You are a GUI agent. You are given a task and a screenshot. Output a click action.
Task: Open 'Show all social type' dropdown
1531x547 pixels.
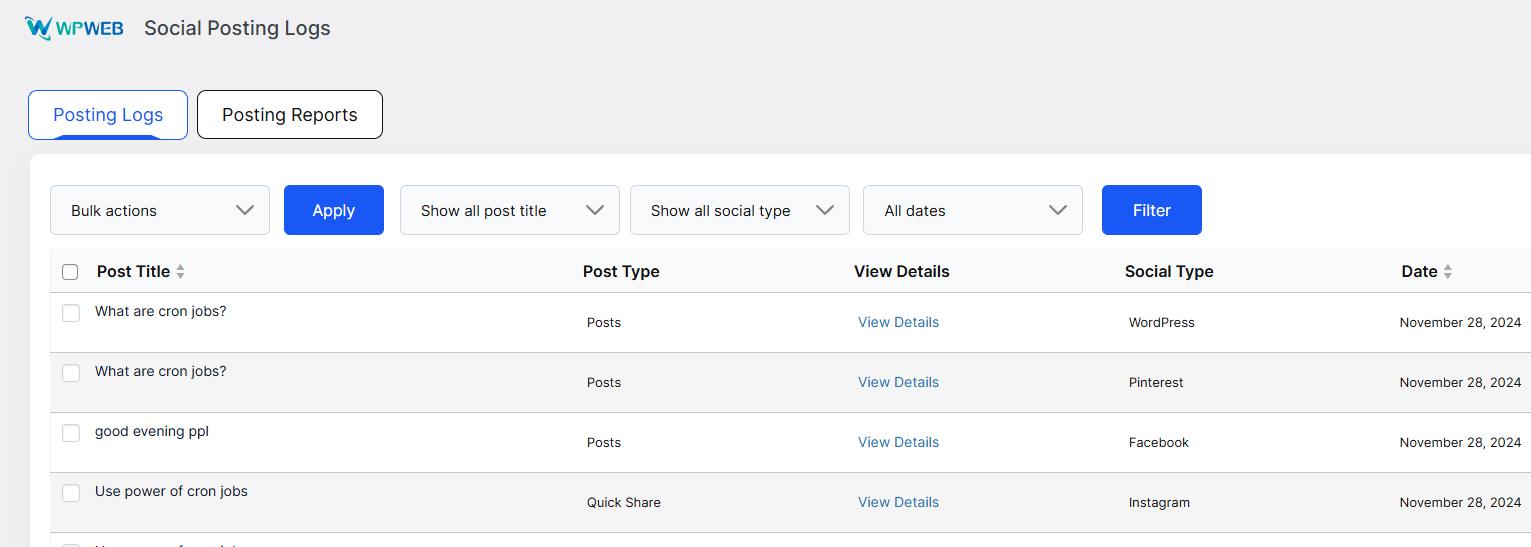point(740,210)
